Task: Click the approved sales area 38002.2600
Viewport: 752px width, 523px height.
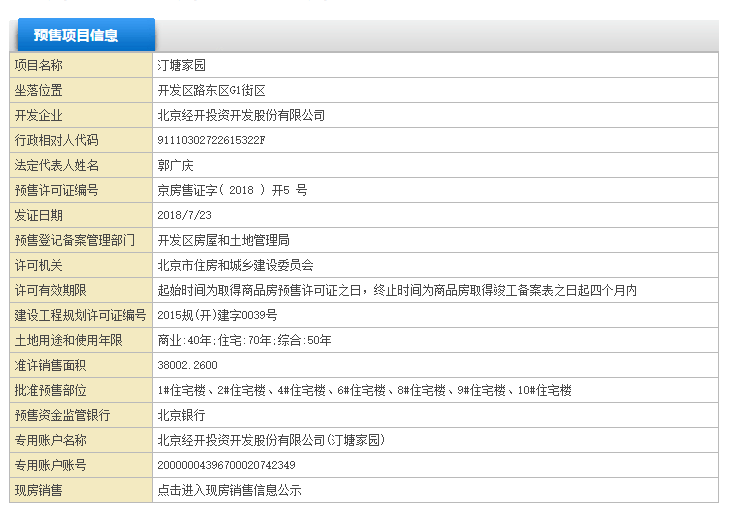Action: [x=187, y=365]
